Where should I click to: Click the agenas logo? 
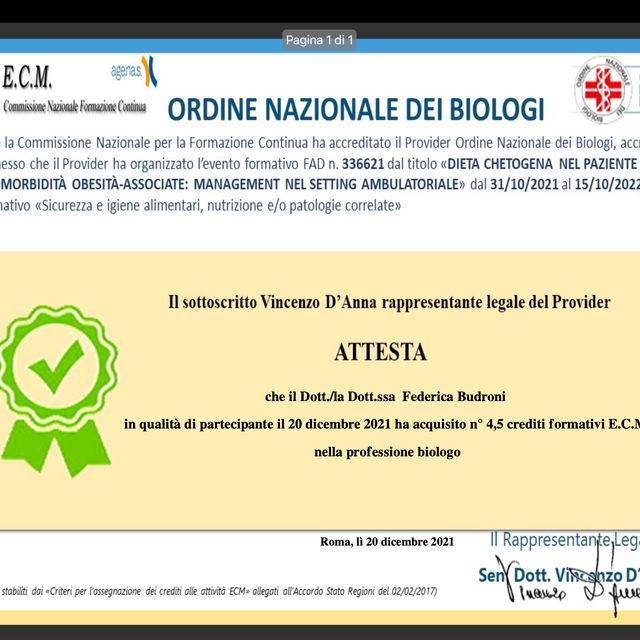click(x=134, y=72)
